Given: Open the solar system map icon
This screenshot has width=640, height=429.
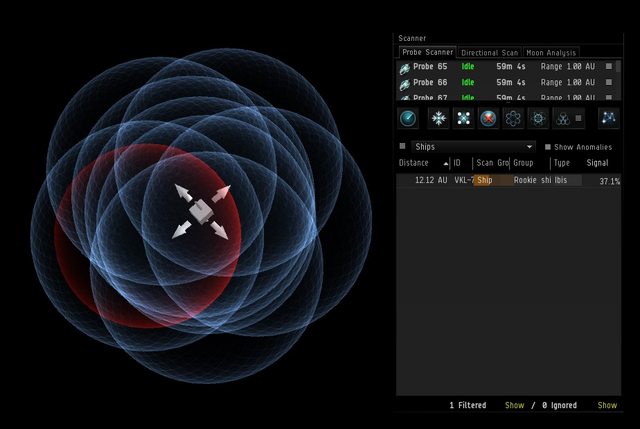Looking at the screenshot, I should pos(609,118).
